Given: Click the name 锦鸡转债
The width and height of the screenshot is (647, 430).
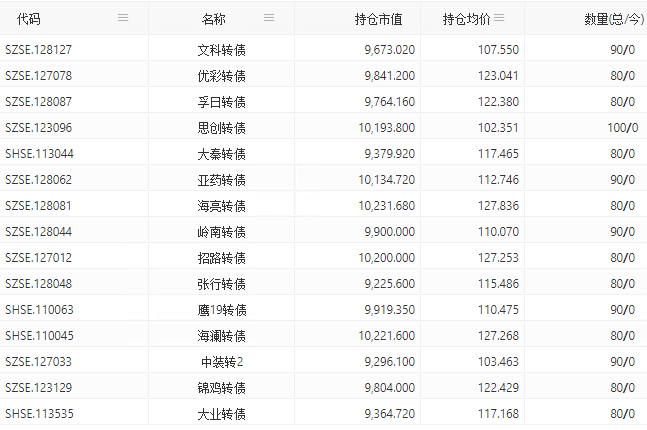Looking at the screenshot, I should point(222,388).
